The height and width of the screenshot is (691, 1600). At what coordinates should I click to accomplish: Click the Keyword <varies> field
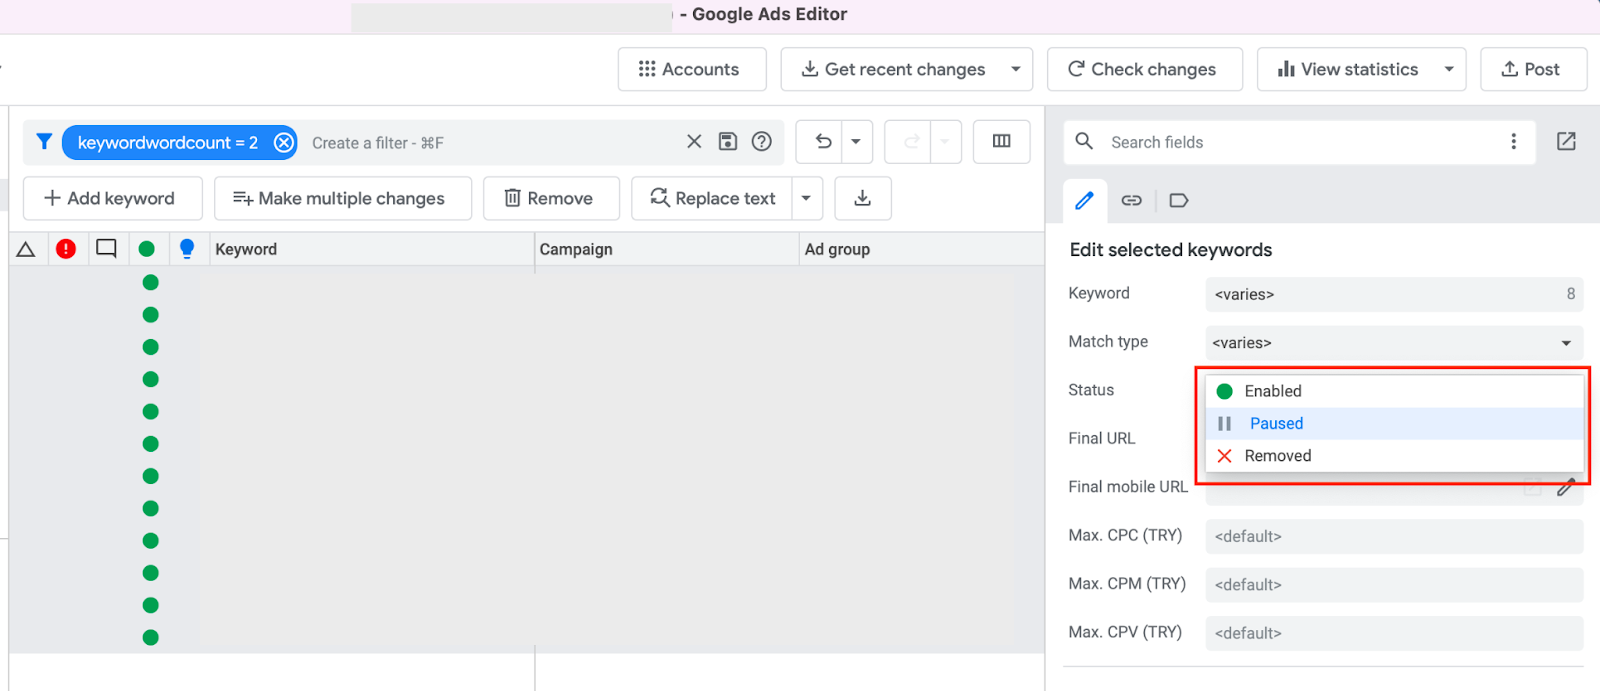(1394, 294)
